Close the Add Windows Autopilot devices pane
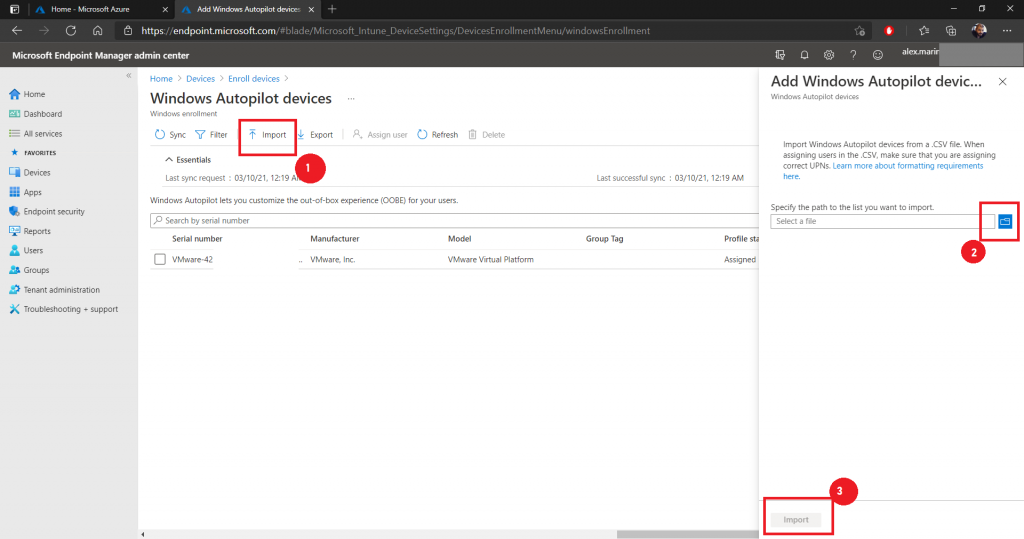This screenshot has width=1024, height=539. [x=1002, y=82]
